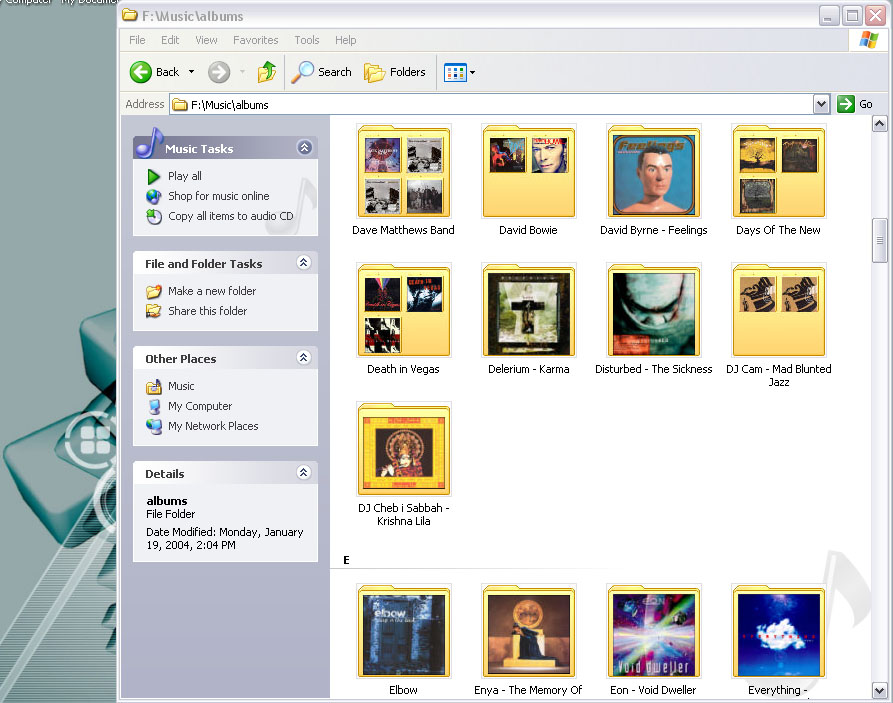Image resolution: width=893 pixels, height=703 pixels.
Task: Open the Edit menu
Action: (x=170, y=40)
